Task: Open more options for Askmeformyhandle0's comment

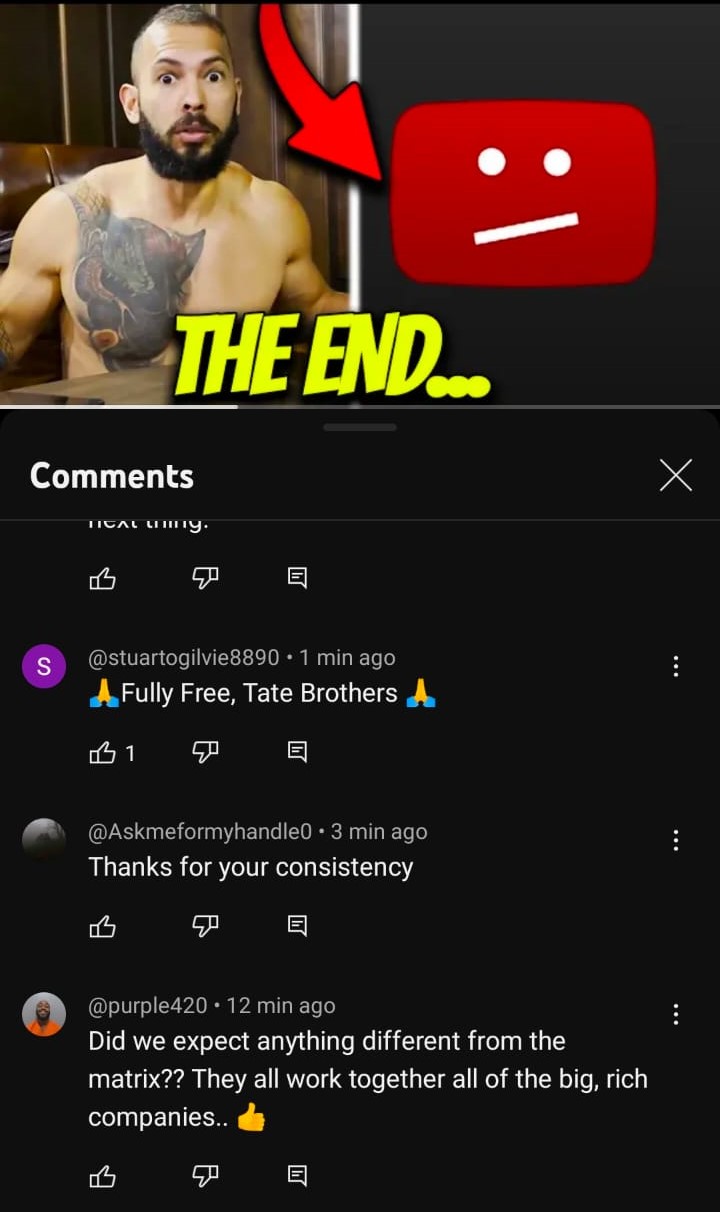Action: click(x=676, y=840)
